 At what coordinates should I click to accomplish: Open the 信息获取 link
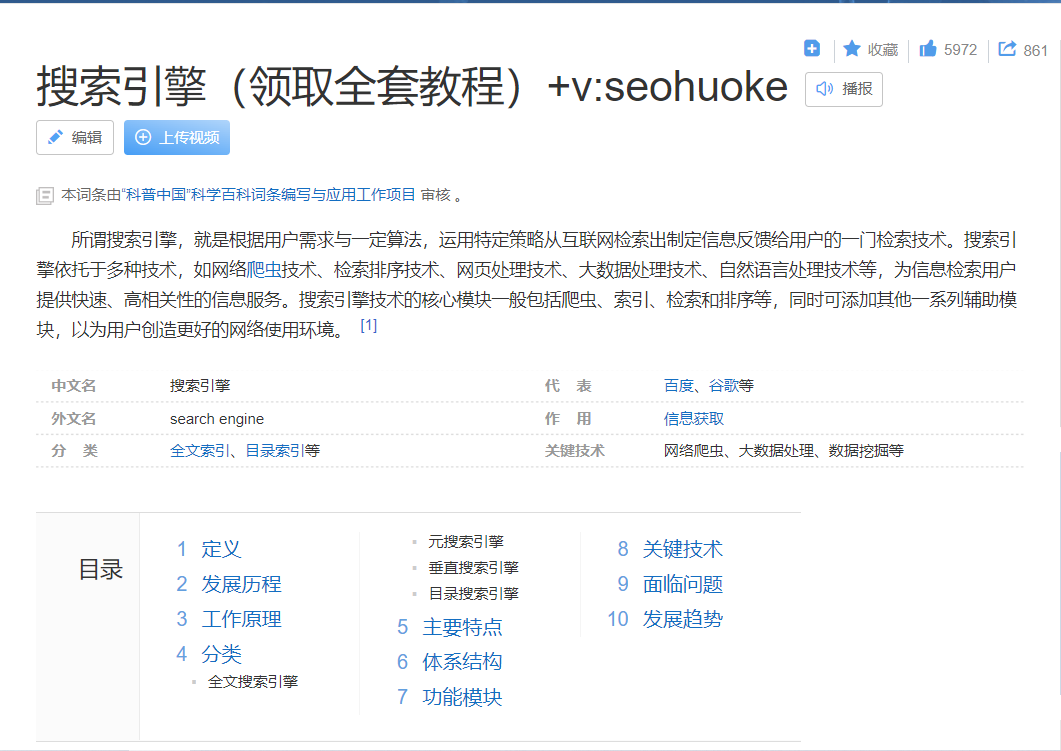(693, 418)
